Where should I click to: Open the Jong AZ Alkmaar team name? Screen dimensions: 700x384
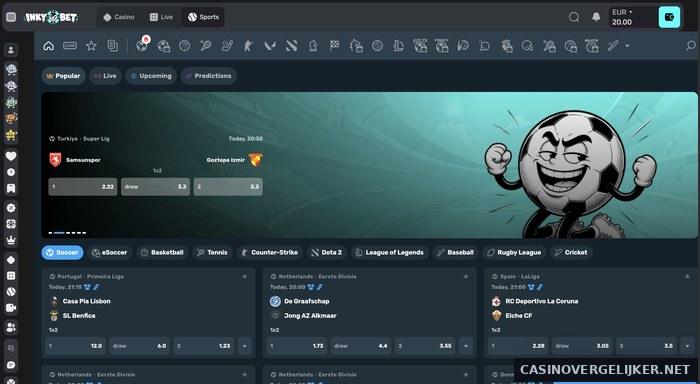coord(310,316)
